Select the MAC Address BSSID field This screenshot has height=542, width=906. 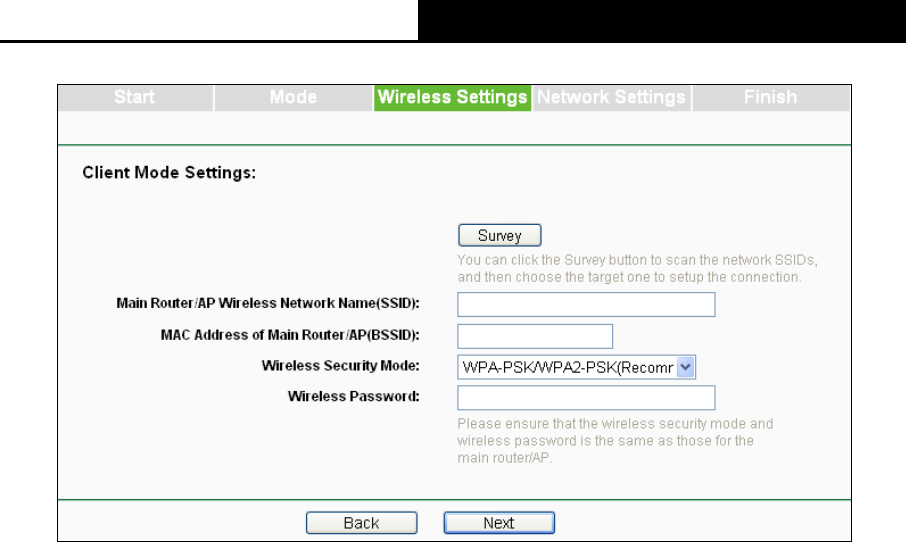[x=534, y=336]
